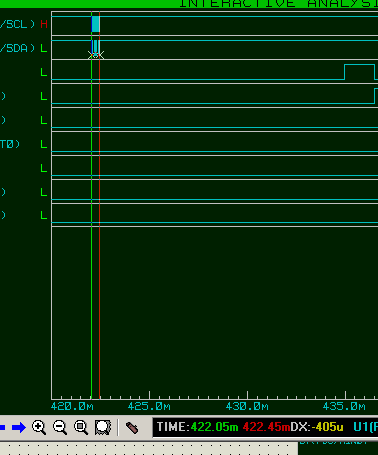Click the zoom out magnifier icon
The width and height of the screenshot is (378, 455).
tap(60, 427)
